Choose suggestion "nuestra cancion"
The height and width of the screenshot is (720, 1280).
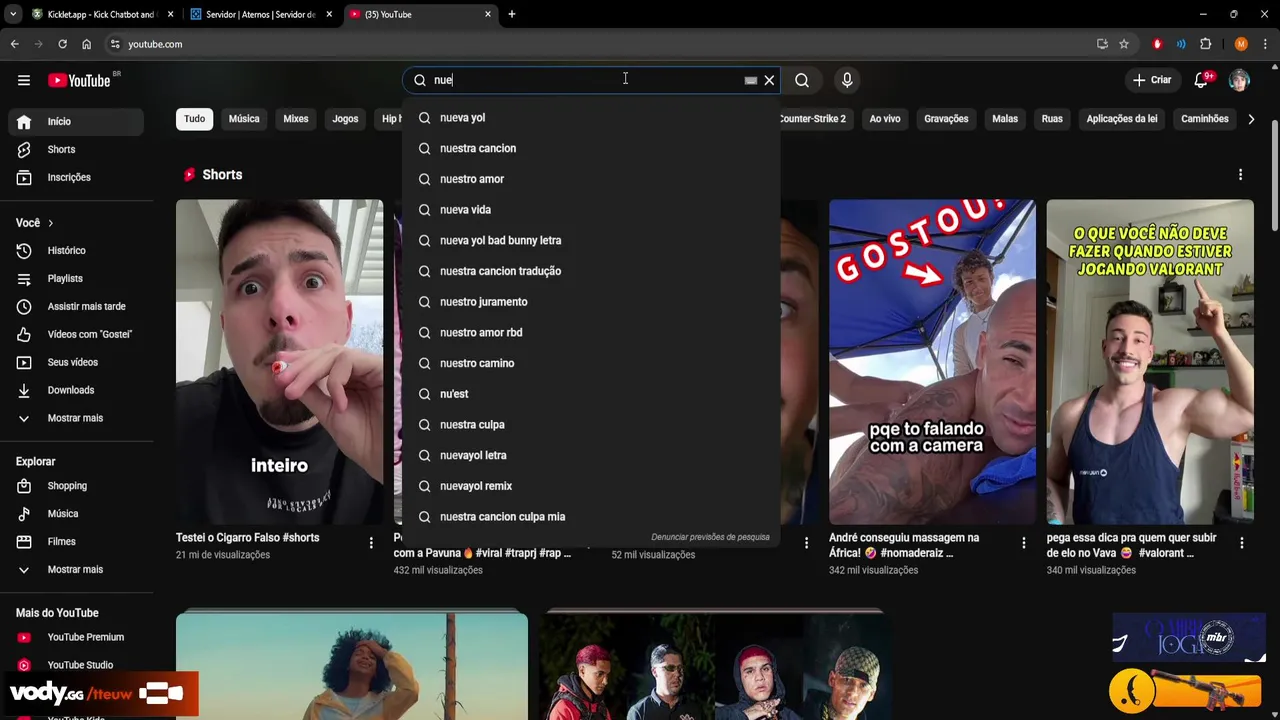click(590, 148)
